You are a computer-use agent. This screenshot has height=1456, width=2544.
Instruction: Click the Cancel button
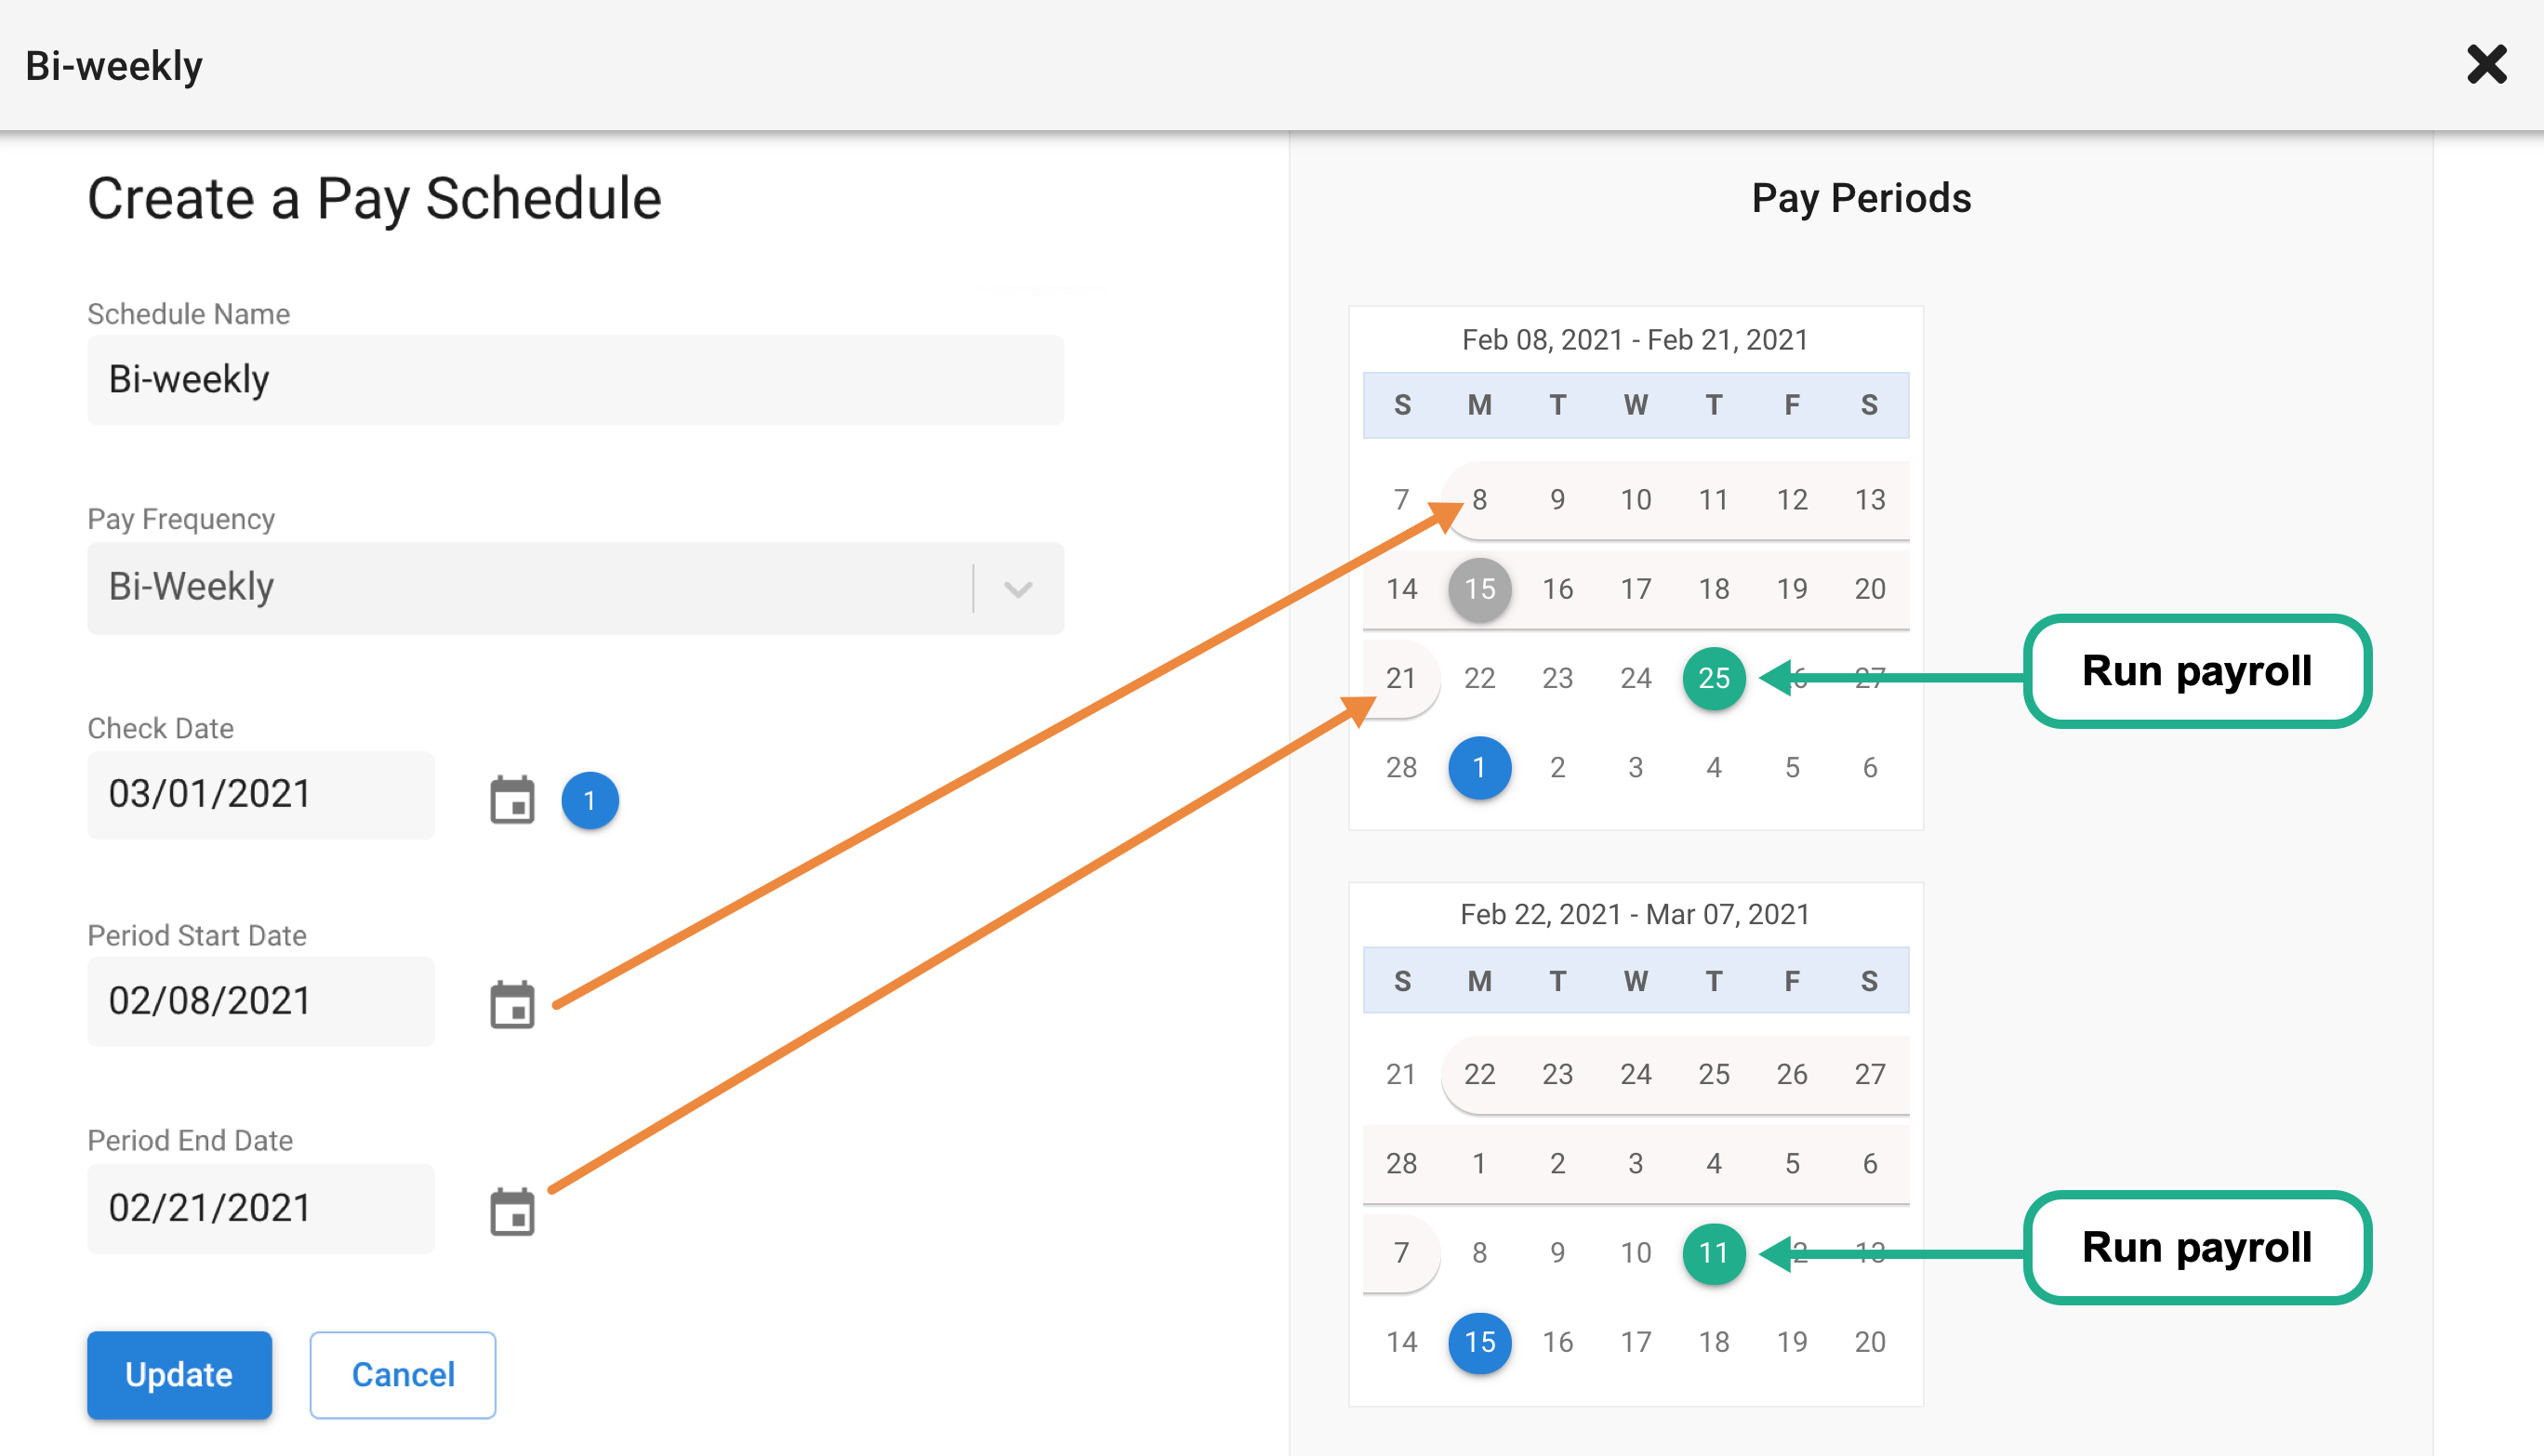[x=403, y=1374]
